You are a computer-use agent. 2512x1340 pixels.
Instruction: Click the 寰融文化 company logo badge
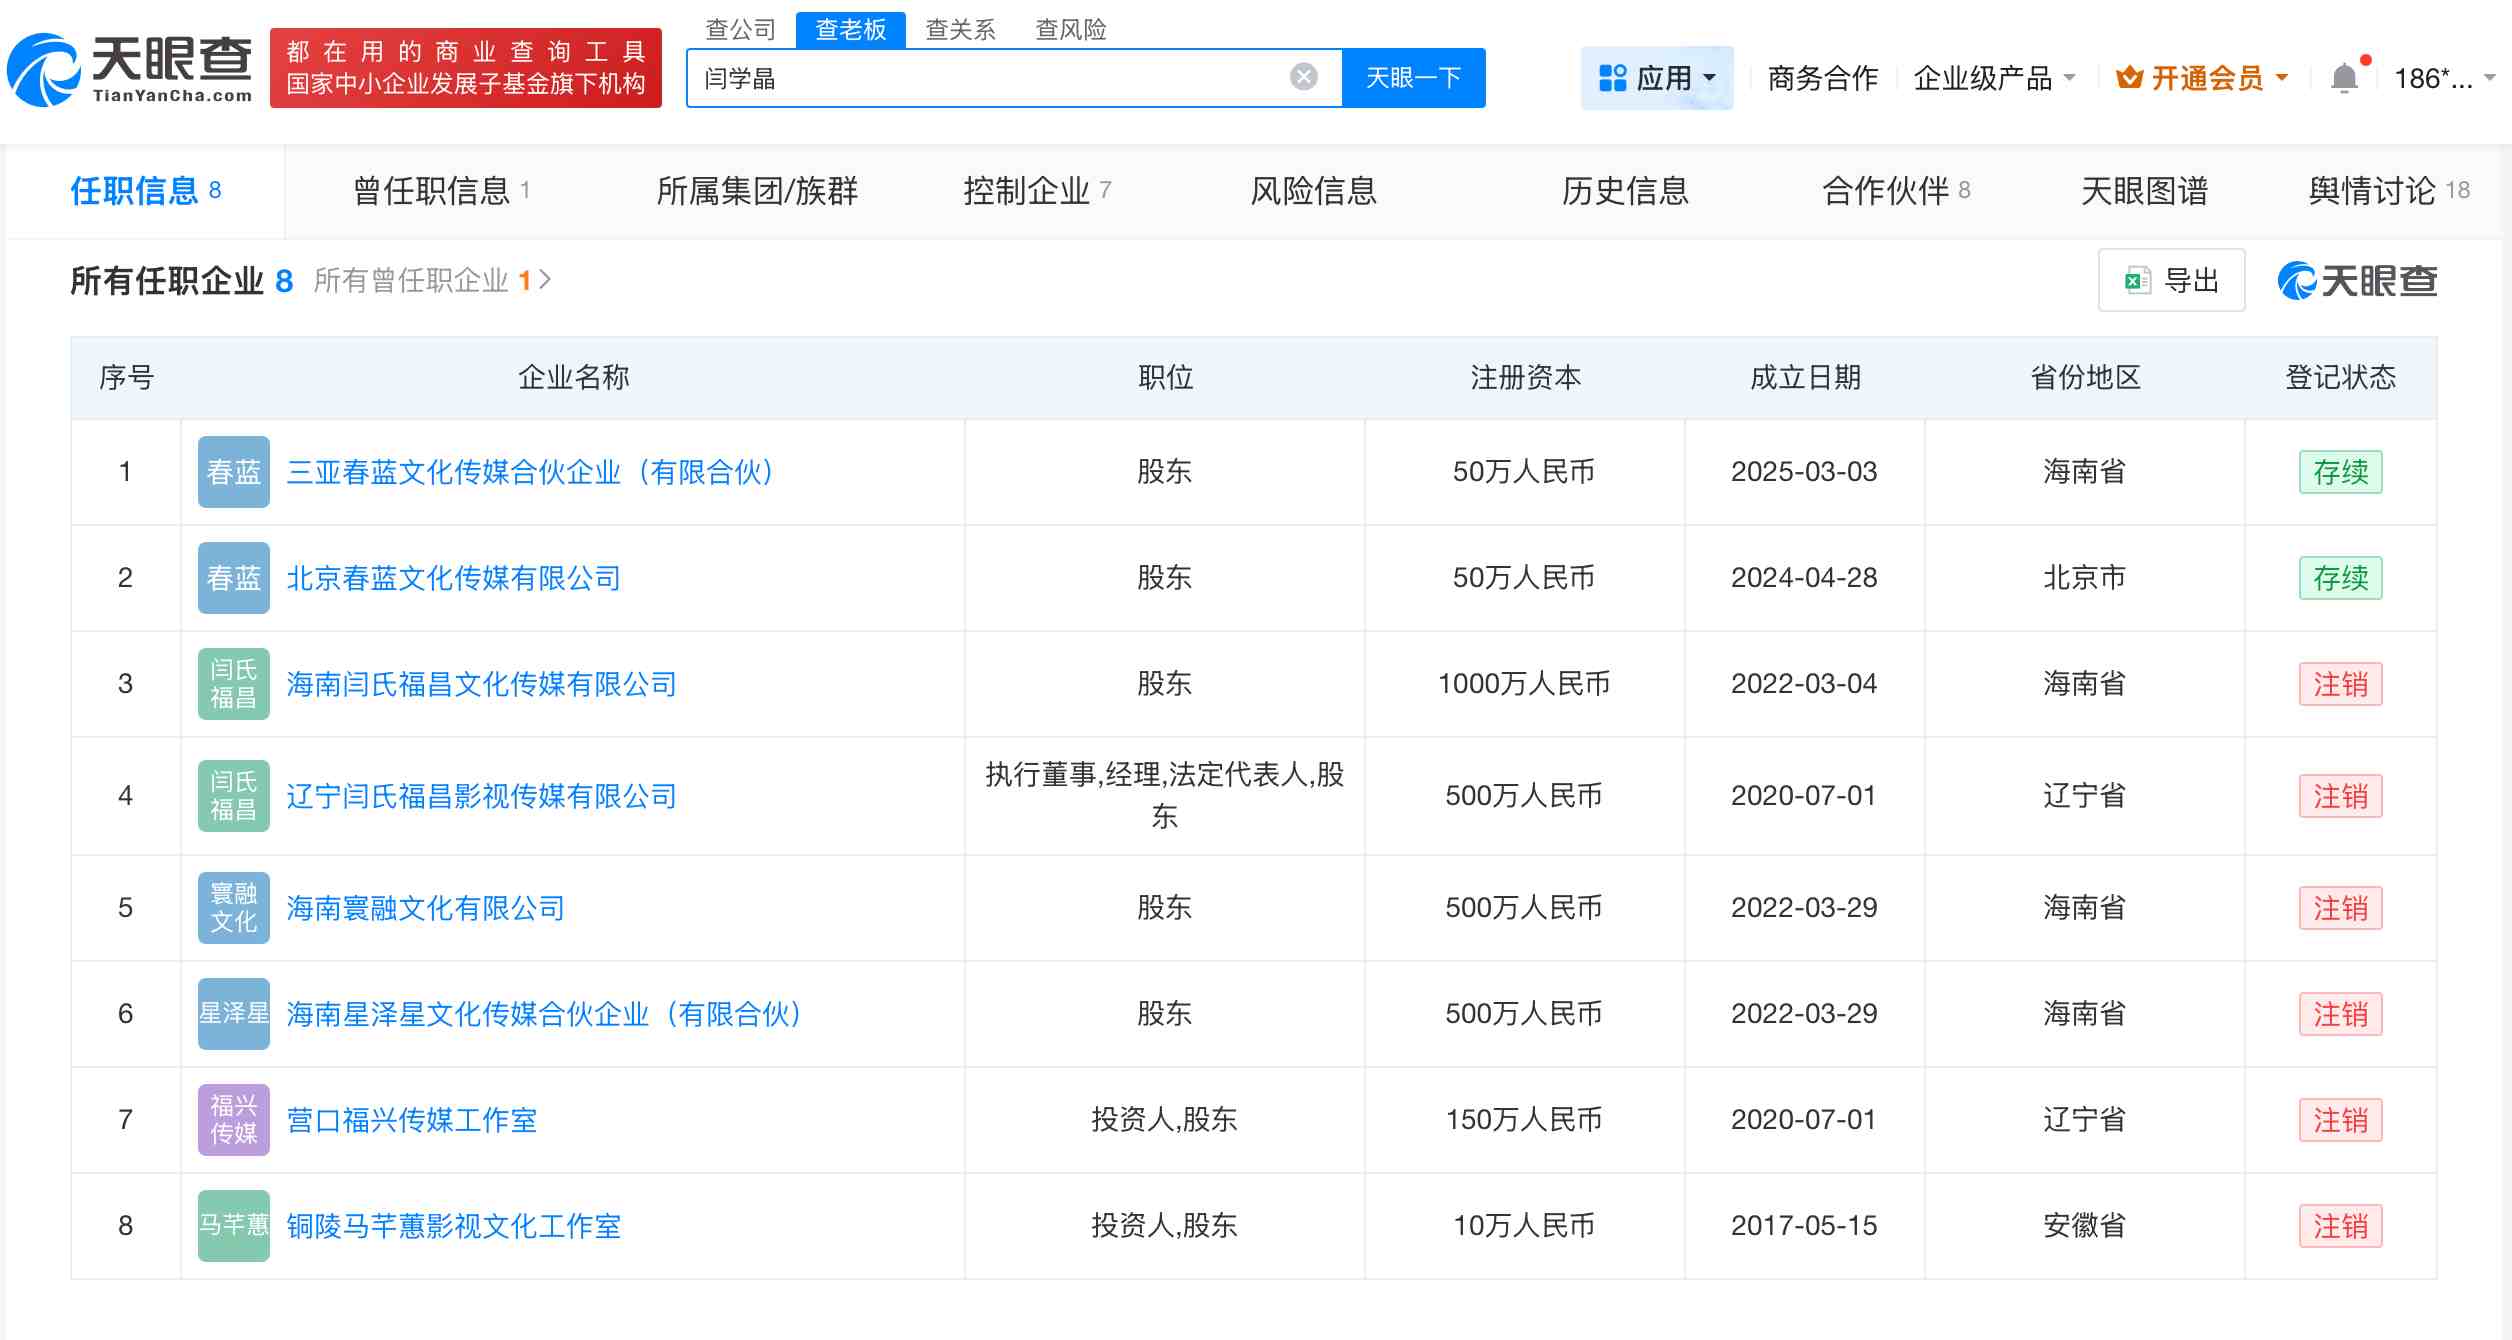coord(233,908)
